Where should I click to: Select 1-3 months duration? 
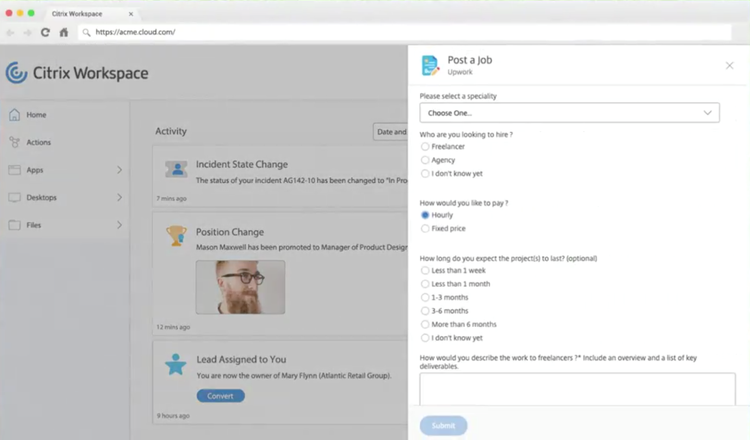pyautogui.click(x=425, y=297)
